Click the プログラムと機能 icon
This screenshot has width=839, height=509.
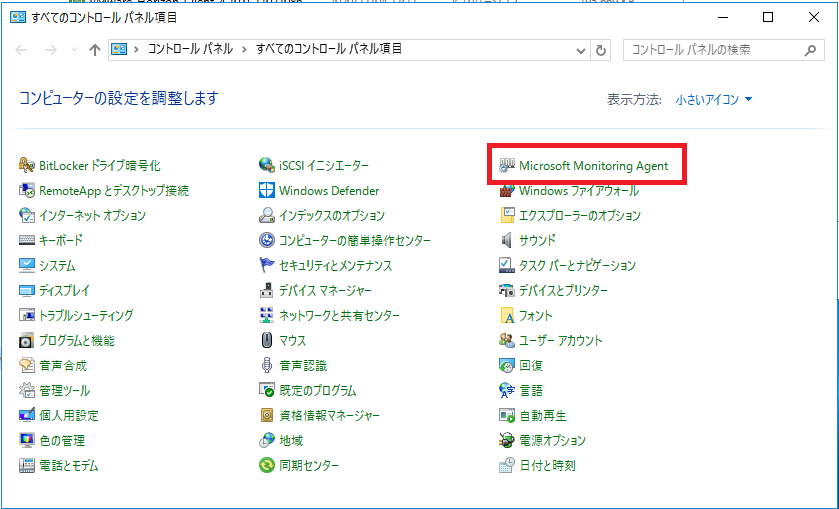26,340
